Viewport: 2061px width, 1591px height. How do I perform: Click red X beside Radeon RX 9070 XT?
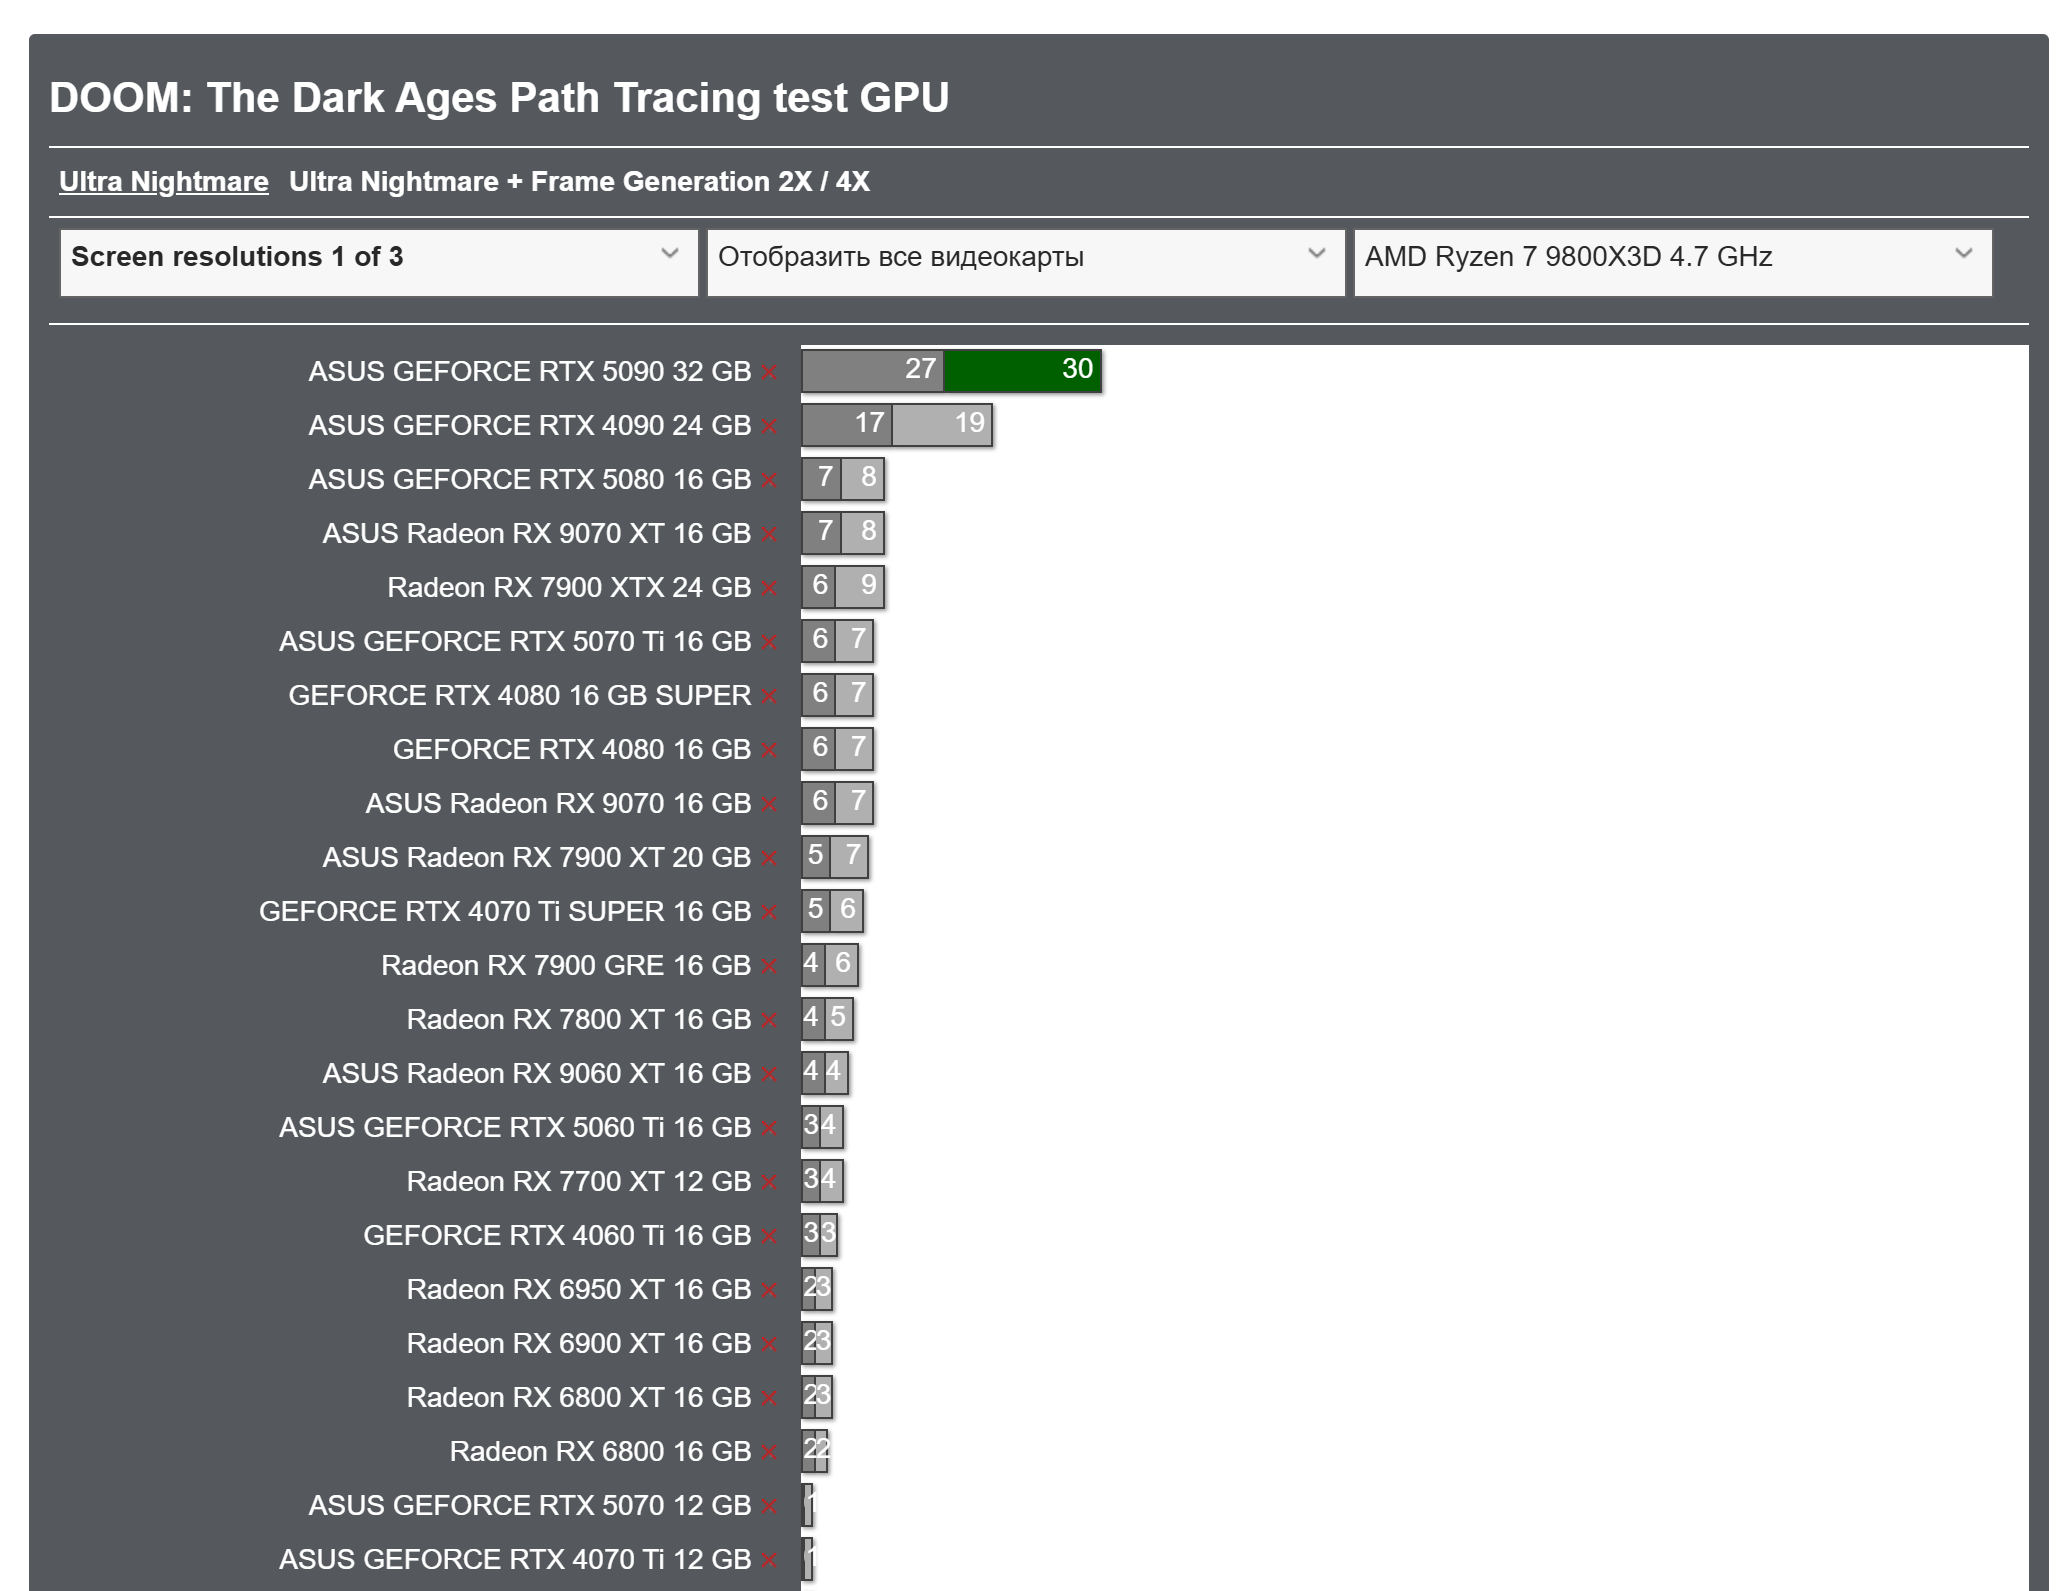[768, 535]
